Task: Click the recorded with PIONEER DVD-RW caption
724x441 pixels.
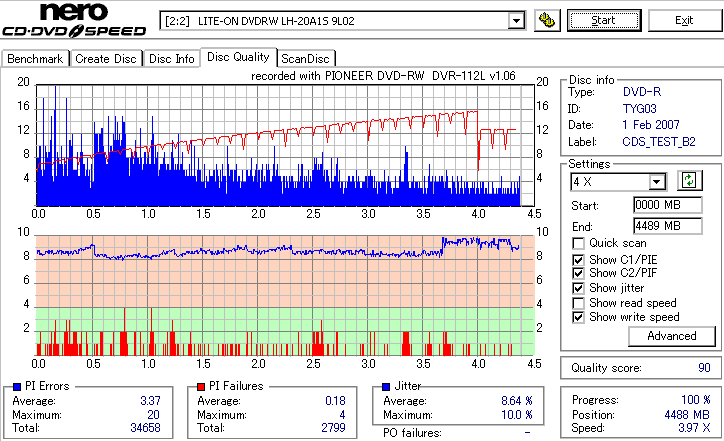Action: click(383, 76)
